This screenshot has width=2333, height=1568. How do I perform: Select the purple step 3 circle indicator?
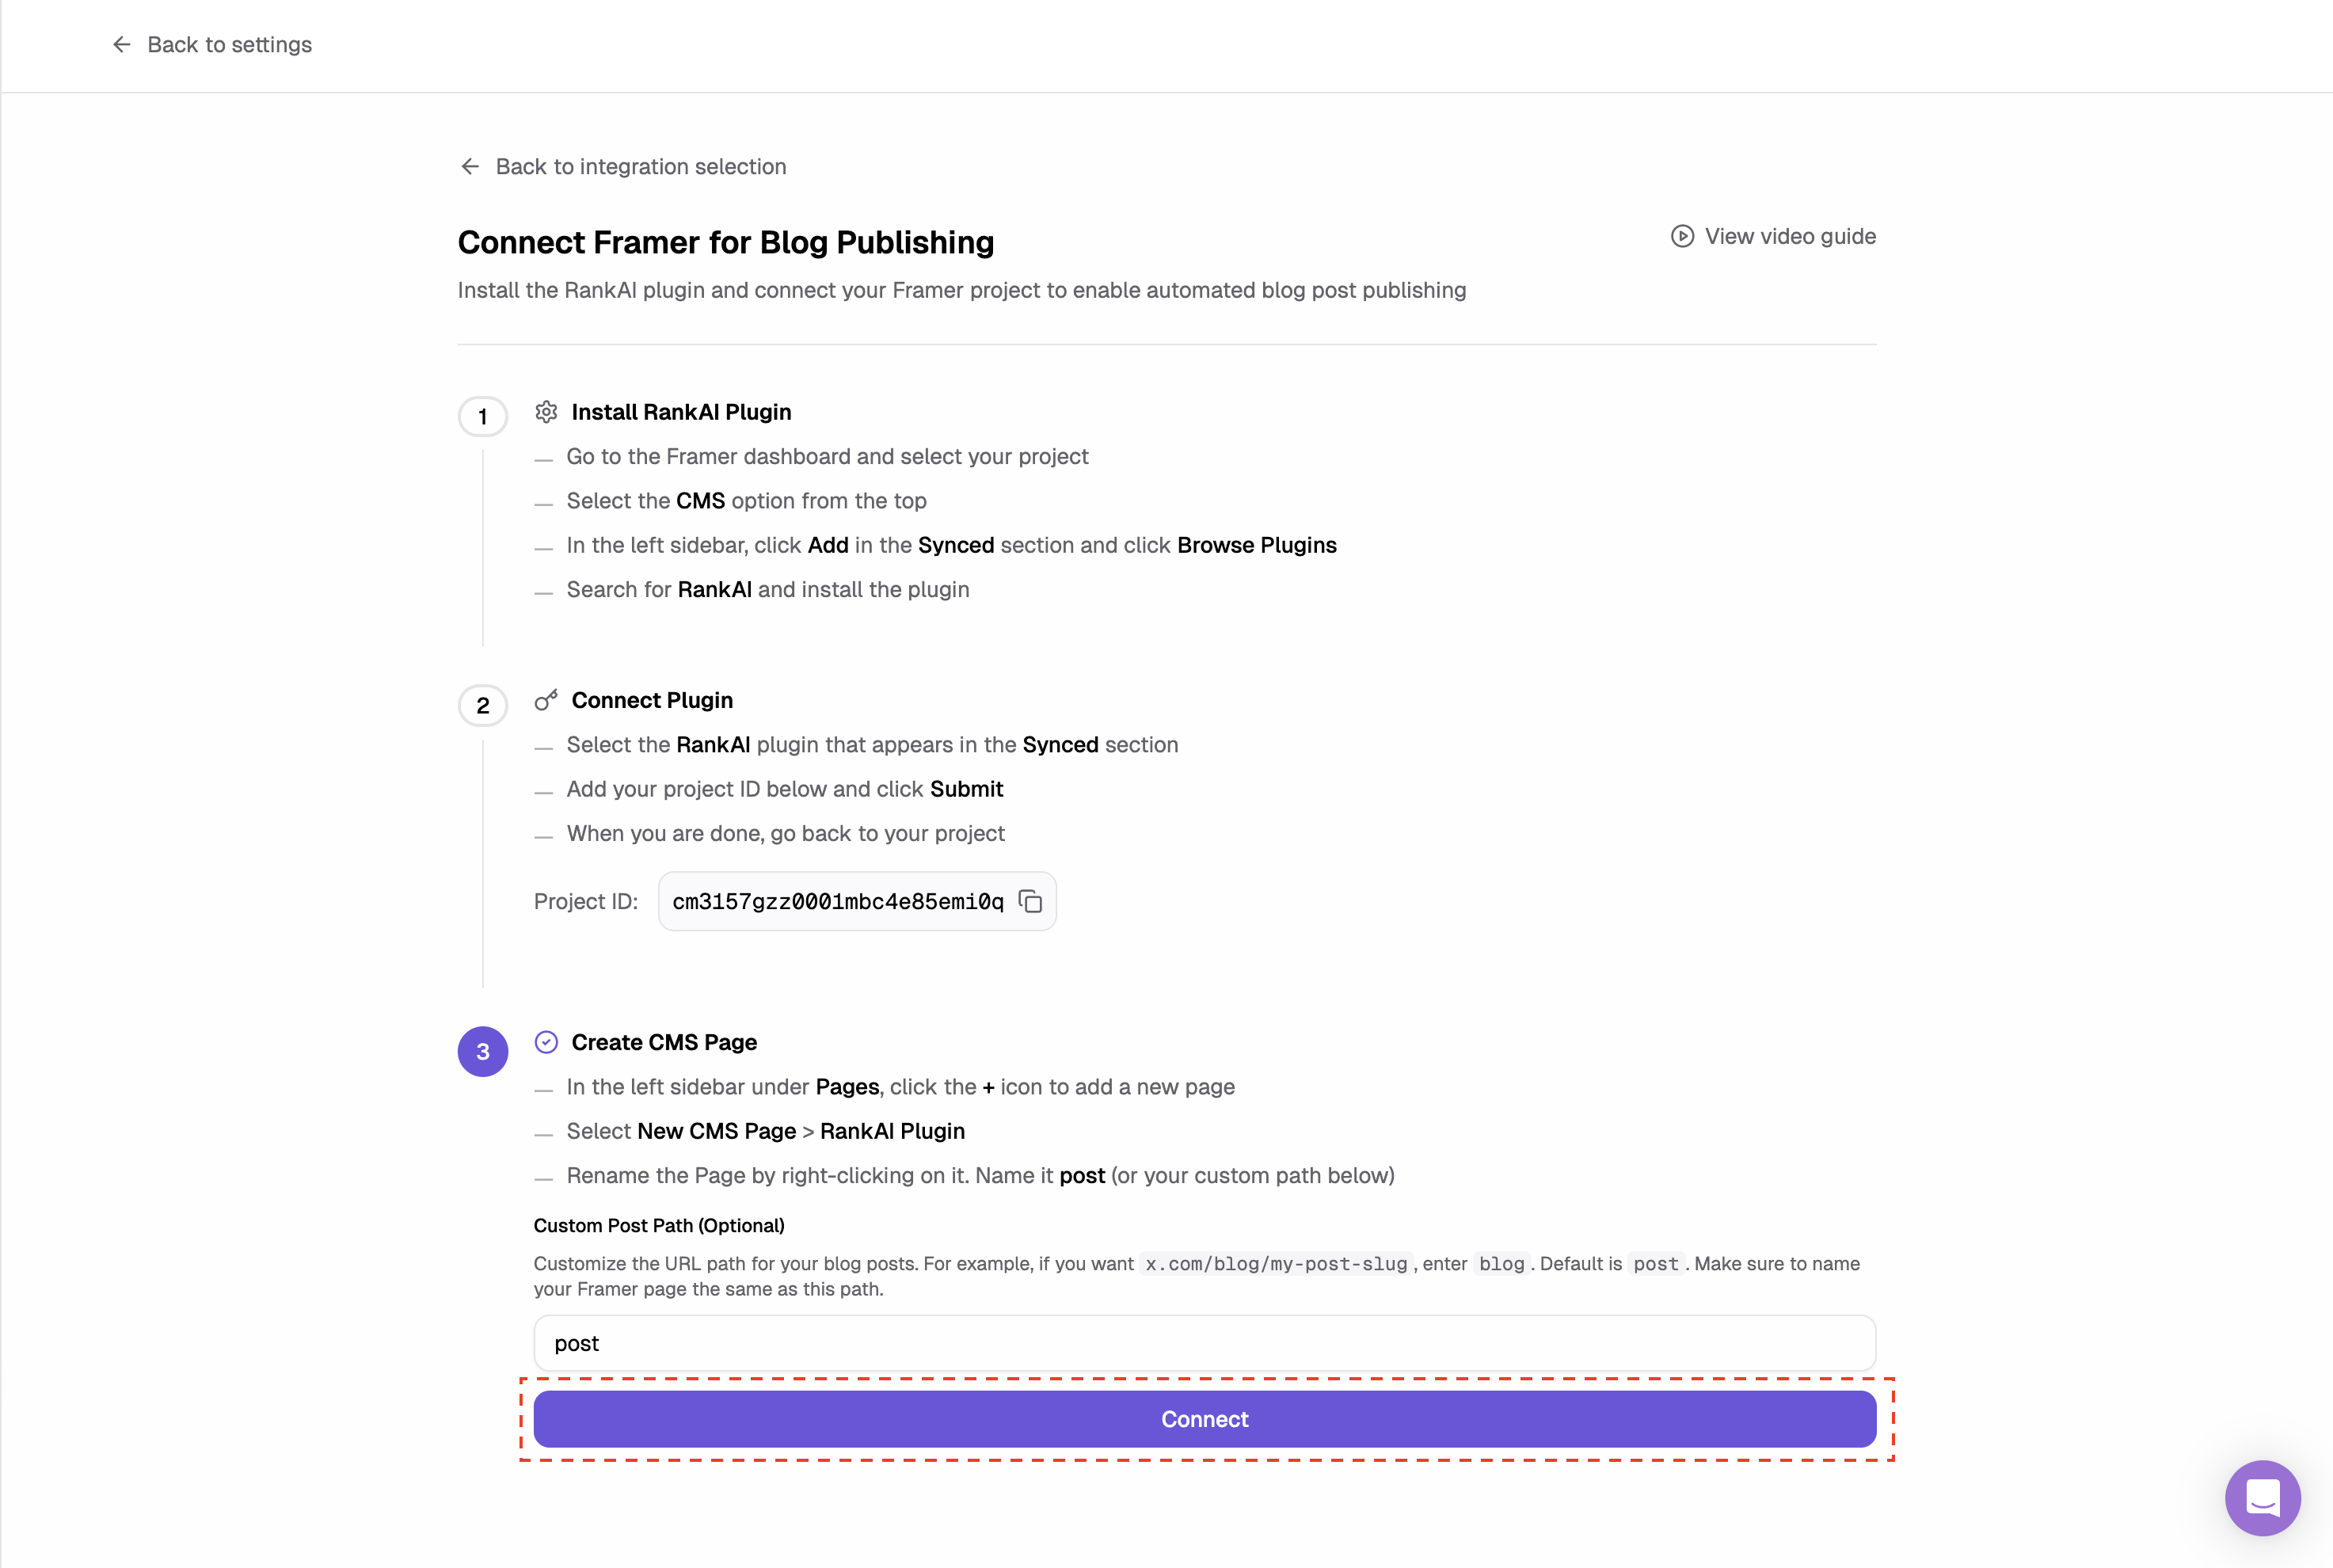click(483, 1051)
